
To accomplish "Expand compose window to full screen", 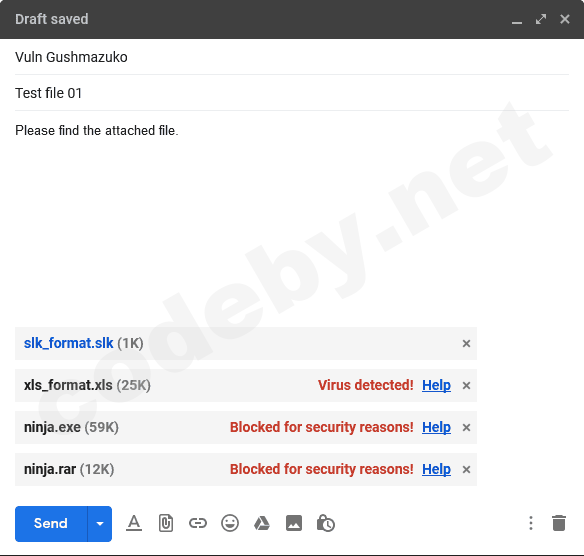I will (541, 19).
